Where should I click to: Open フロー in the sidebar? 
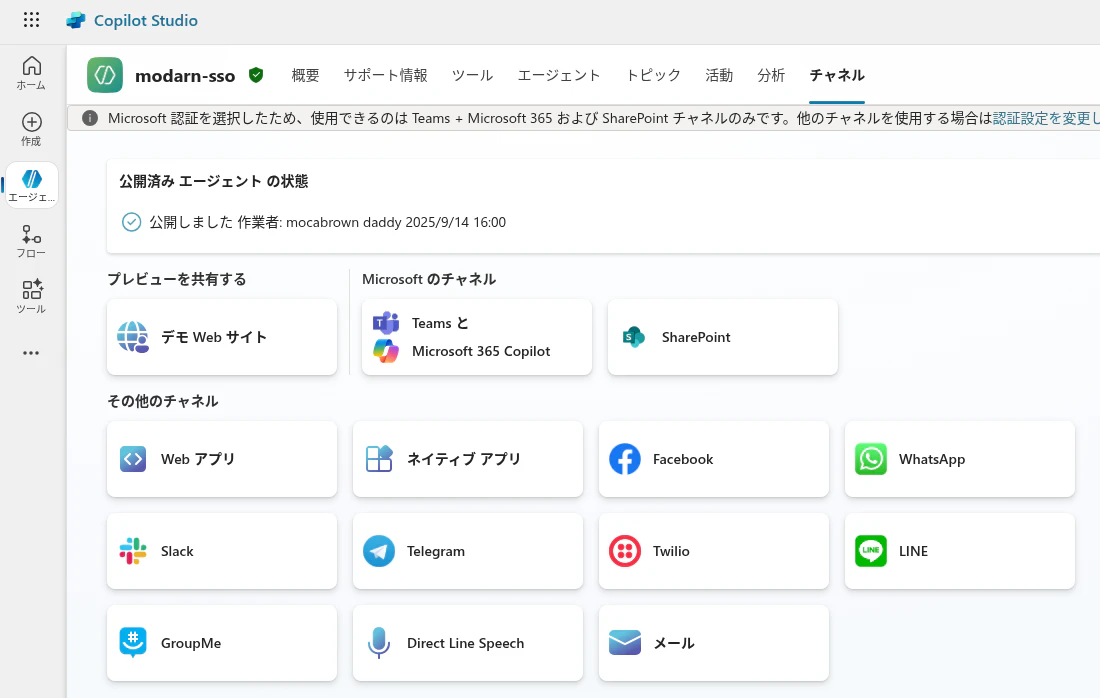pos(32,241)
